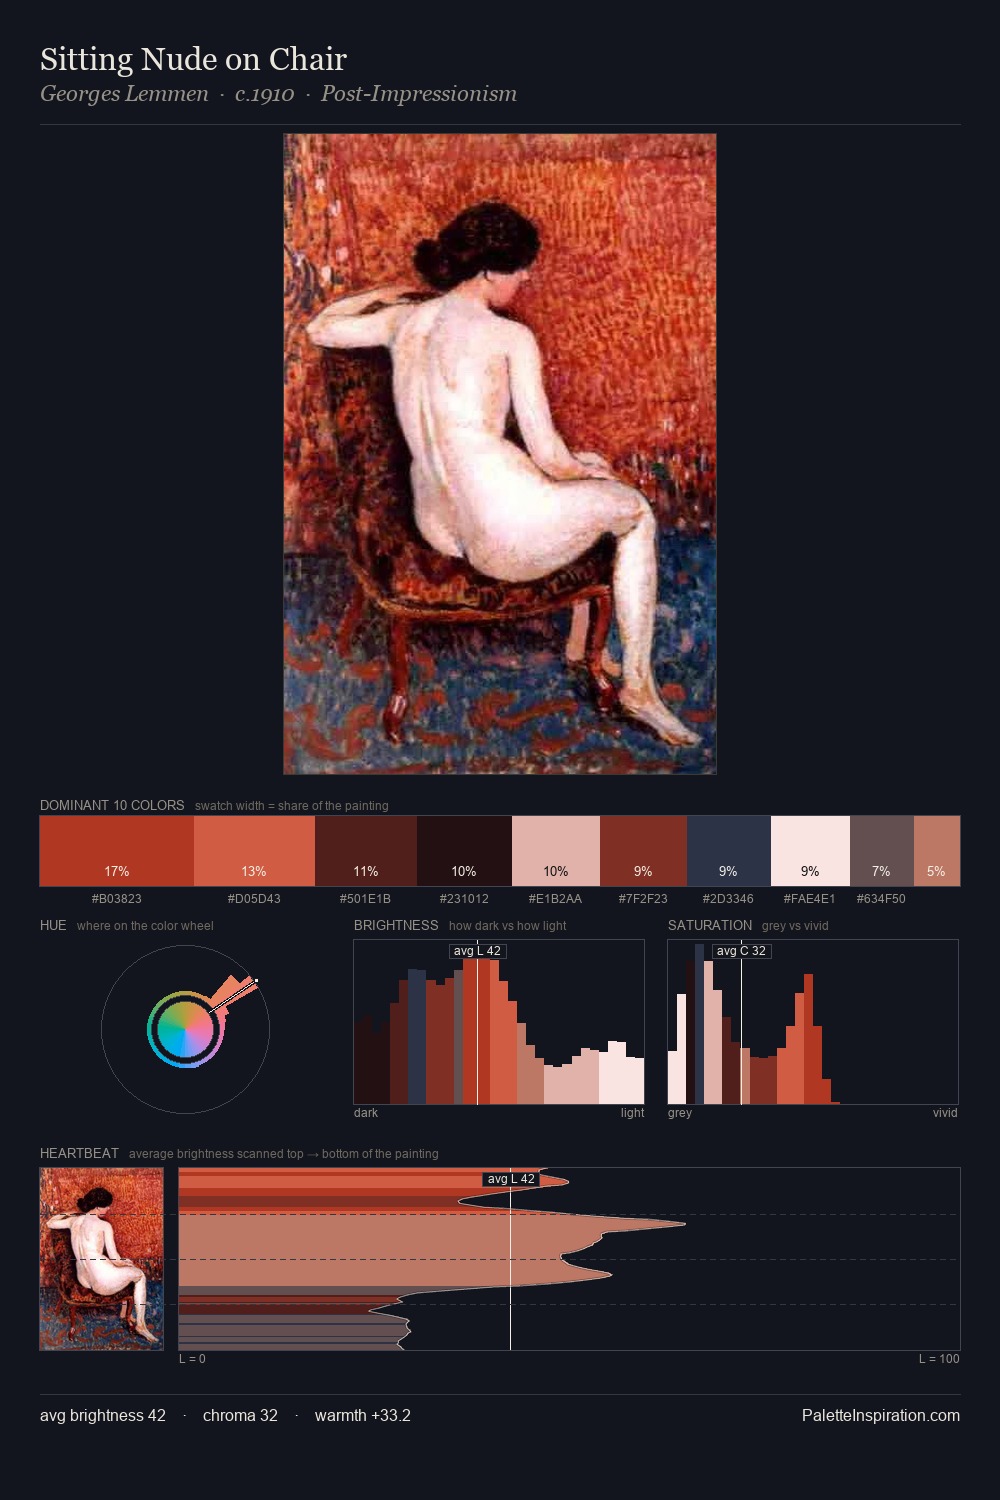Click the 'avg C 32' saturation label
Viewport: 1000px width, 1500px height.
(x=741, y=951)
